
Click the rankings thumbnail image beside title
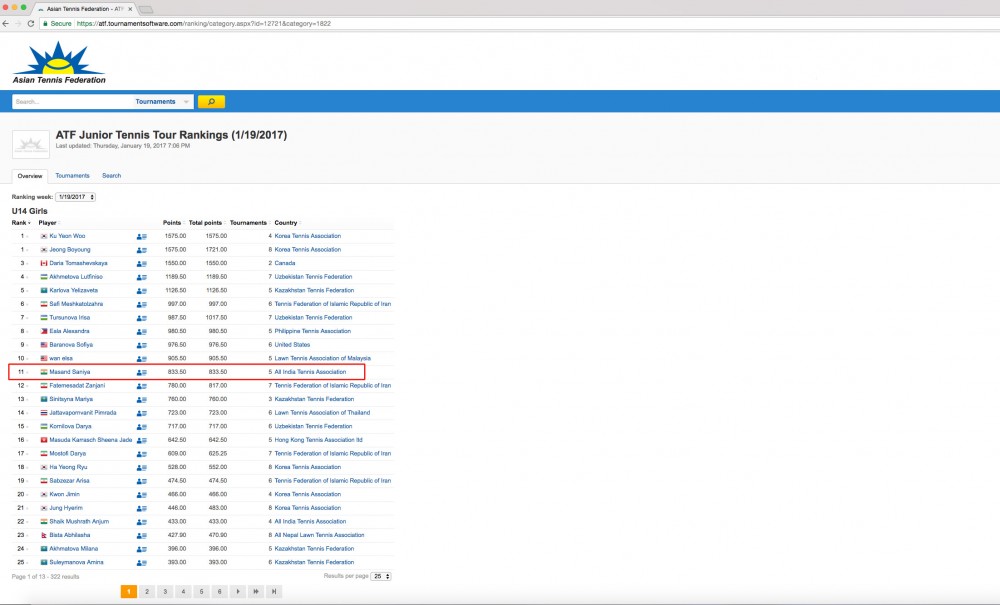[31, 144]
